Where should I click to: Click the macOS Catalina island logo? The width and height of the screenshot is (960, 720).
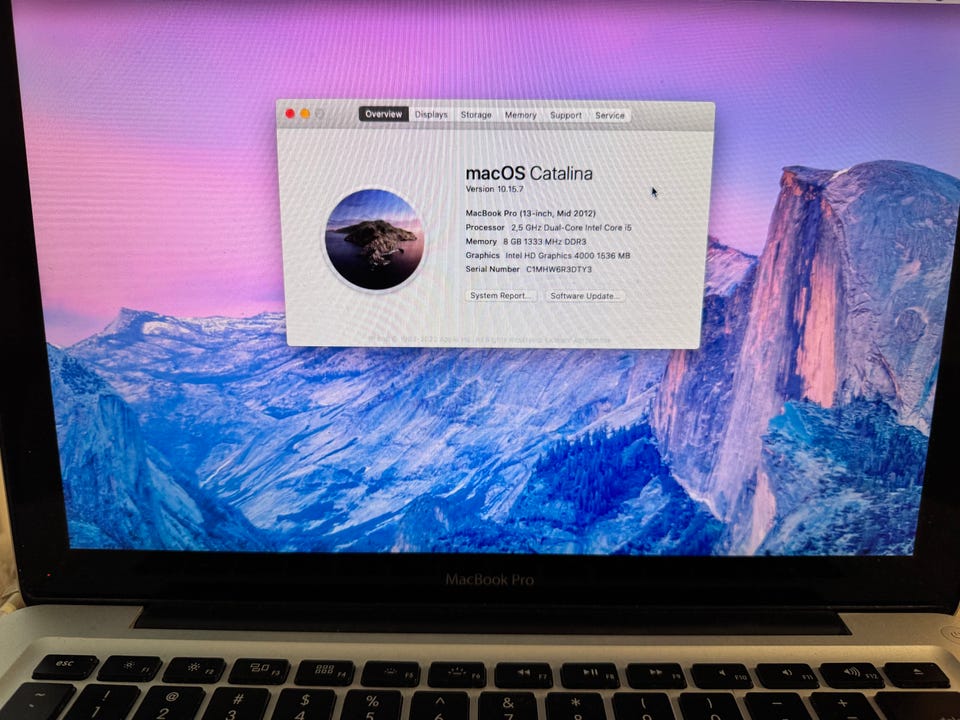(x=374, y=239)
